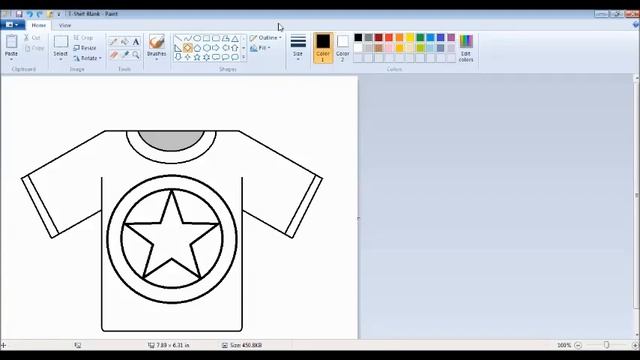Choose the highlighted Diamond shape
Screen dimensions: 640x360
point(188,48)
